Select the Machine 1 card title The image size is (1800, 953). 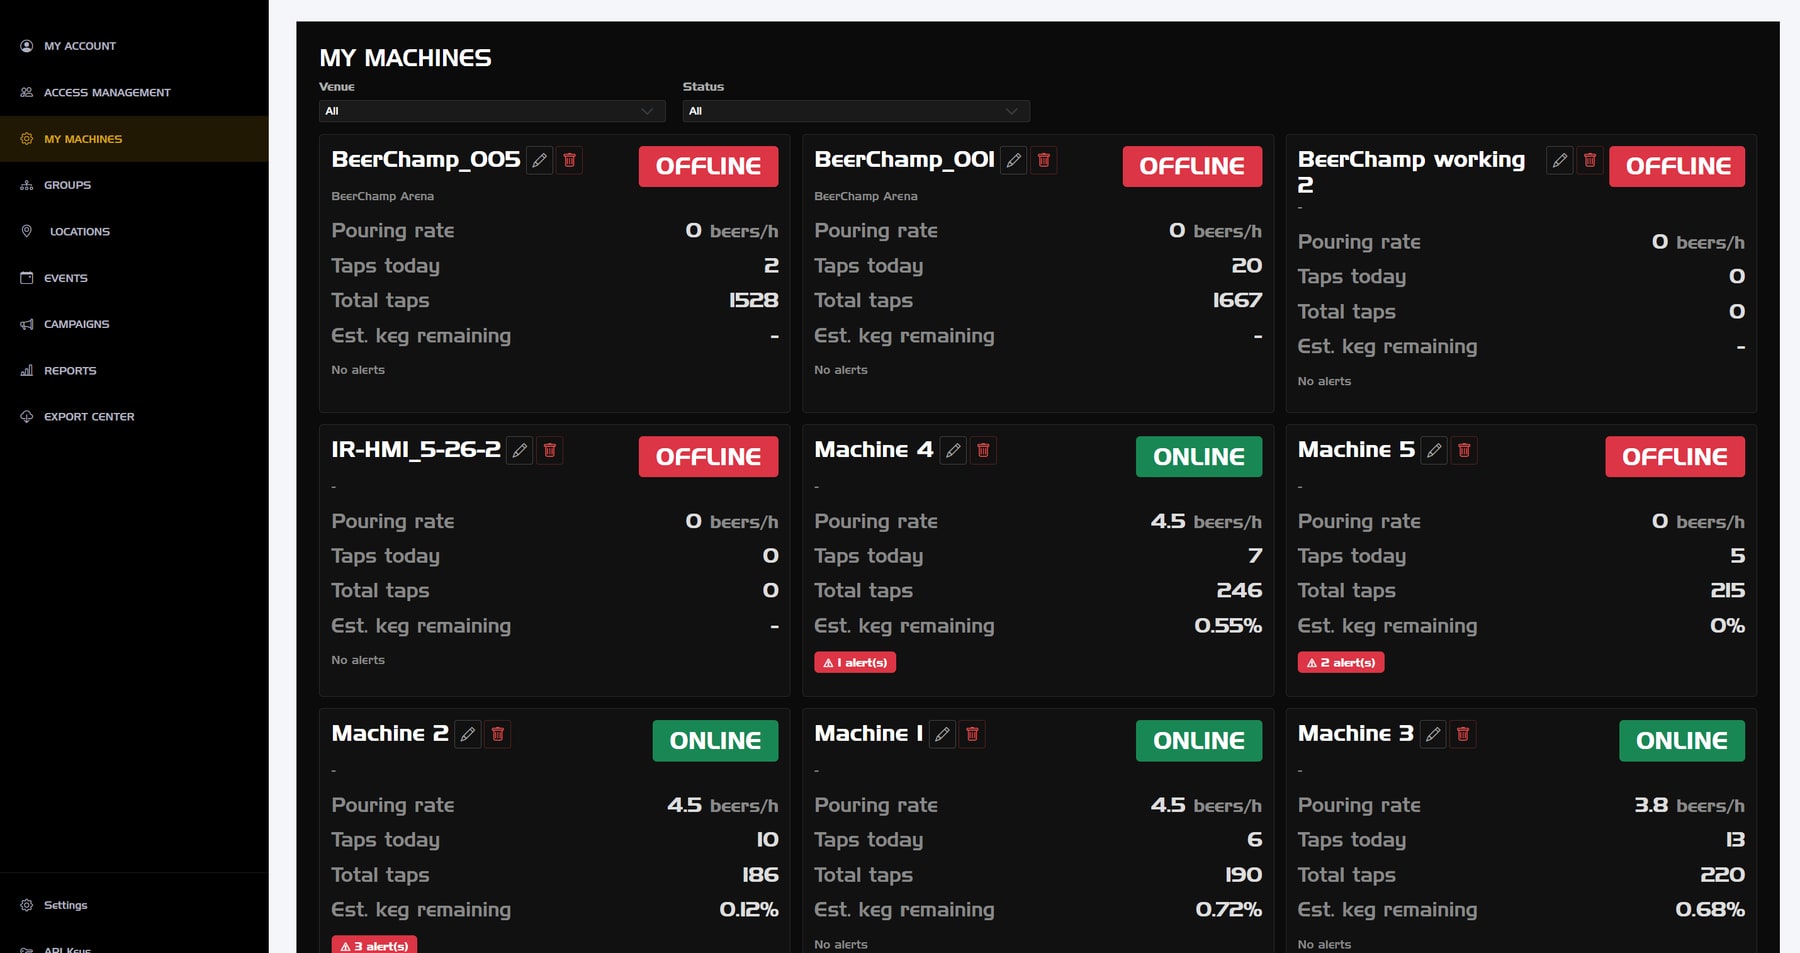(x=868, y=734)
